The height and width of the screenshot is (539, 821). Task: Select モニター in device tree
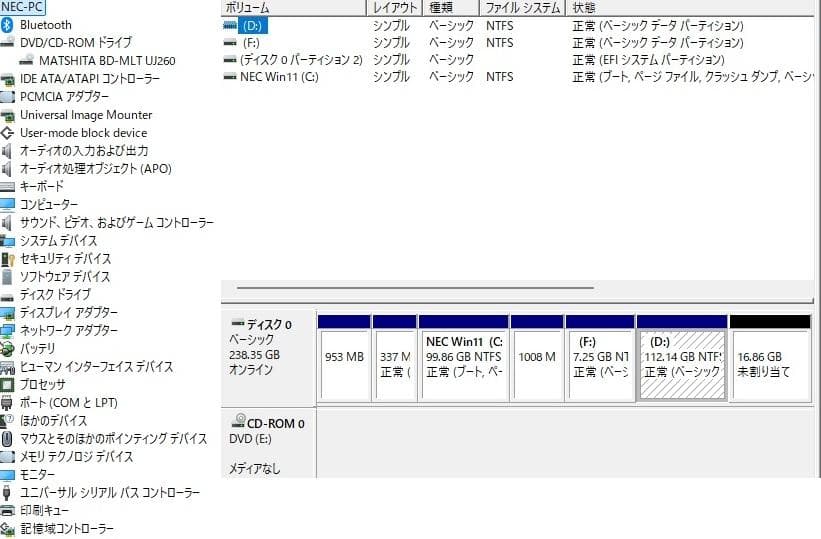click(37, 475)
